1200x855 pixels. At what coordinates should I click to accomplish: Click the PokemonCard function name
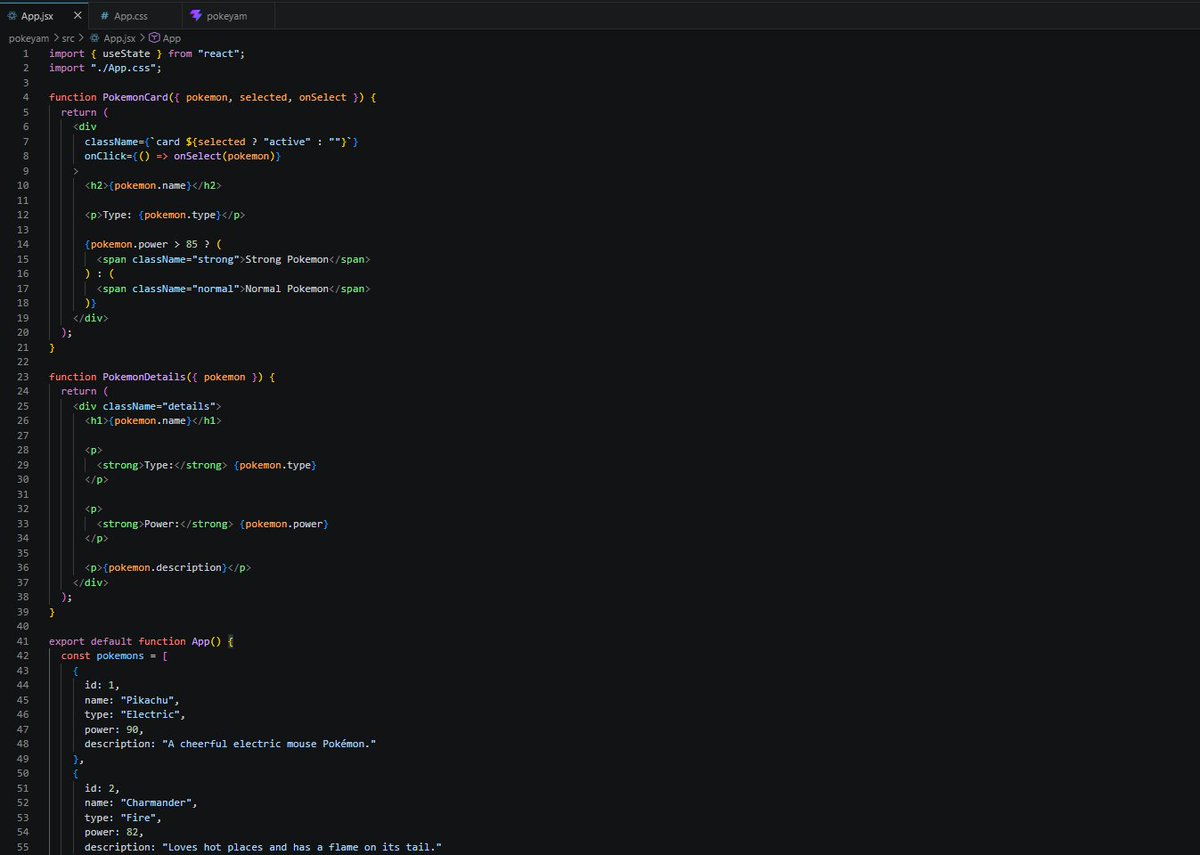135,97
